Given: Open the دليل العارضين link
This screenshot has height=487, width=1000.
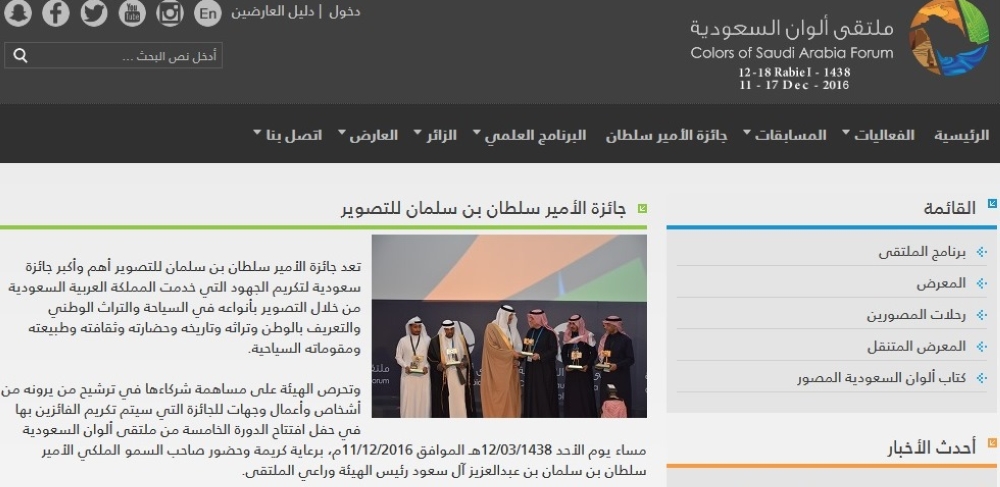Looking at the screenshot, I should coord(273,12).
